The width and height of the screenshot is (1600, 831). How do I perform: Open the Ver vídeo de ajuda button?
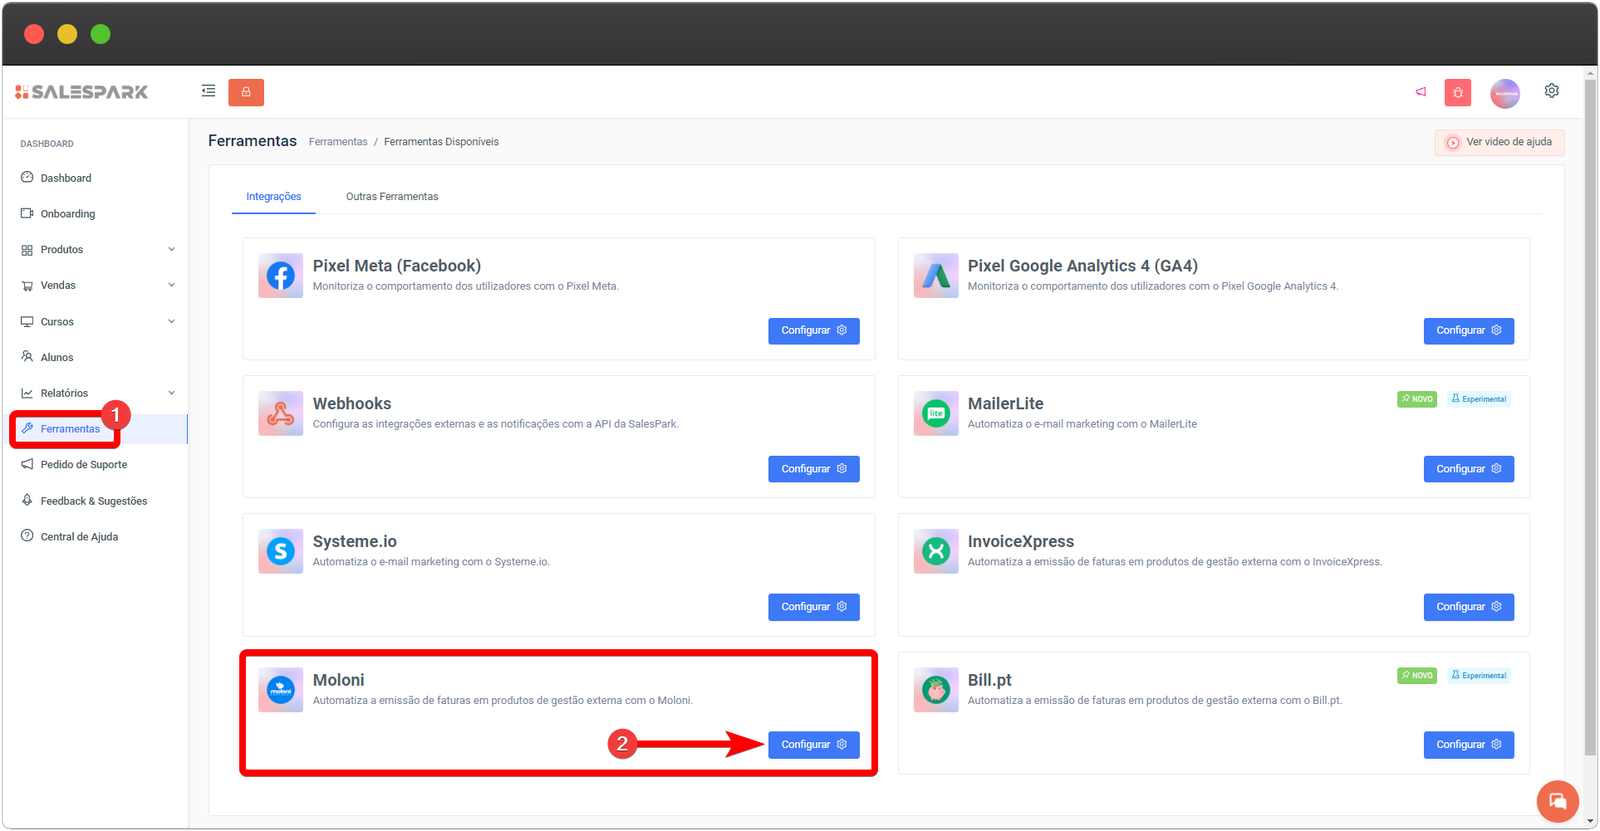[x=1499, y=142]
